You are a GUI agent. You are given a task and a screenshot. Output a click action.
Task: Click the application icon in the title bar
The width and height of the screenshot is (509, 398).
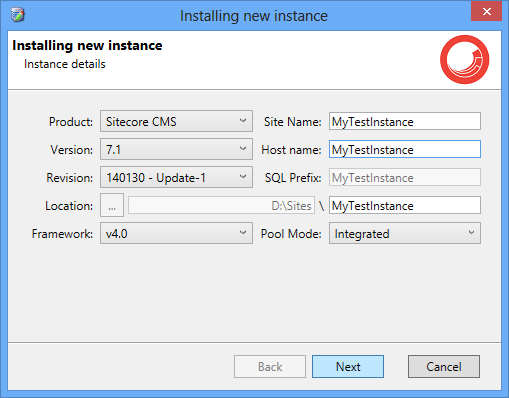point(18,15)
